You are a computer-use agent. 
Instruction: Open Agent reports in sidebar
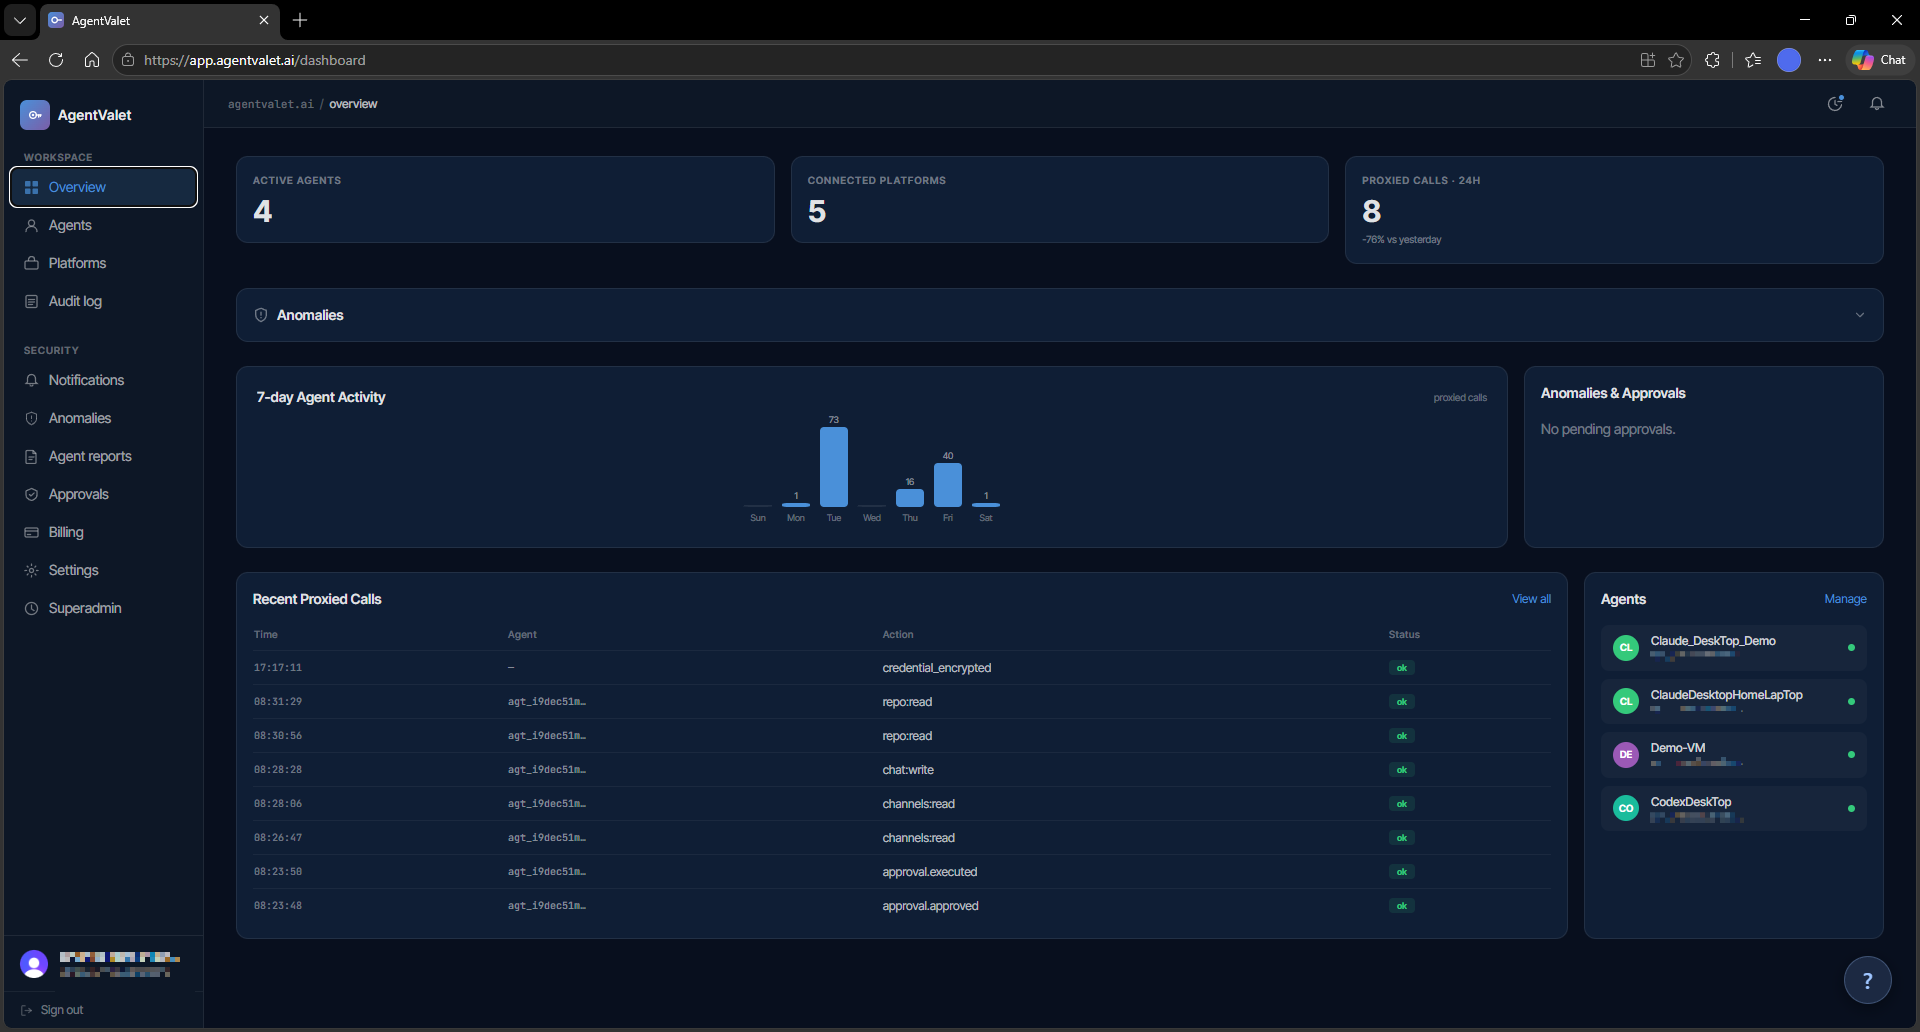(x=103, y=456)
